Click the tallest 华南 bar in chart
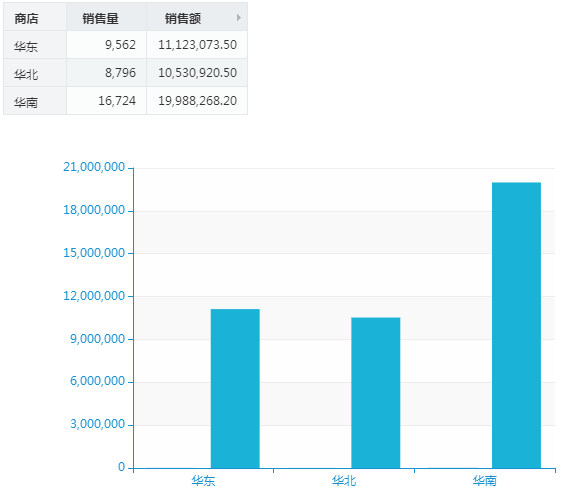Viewport: 573px width, 493px height. tap(516, 325)
